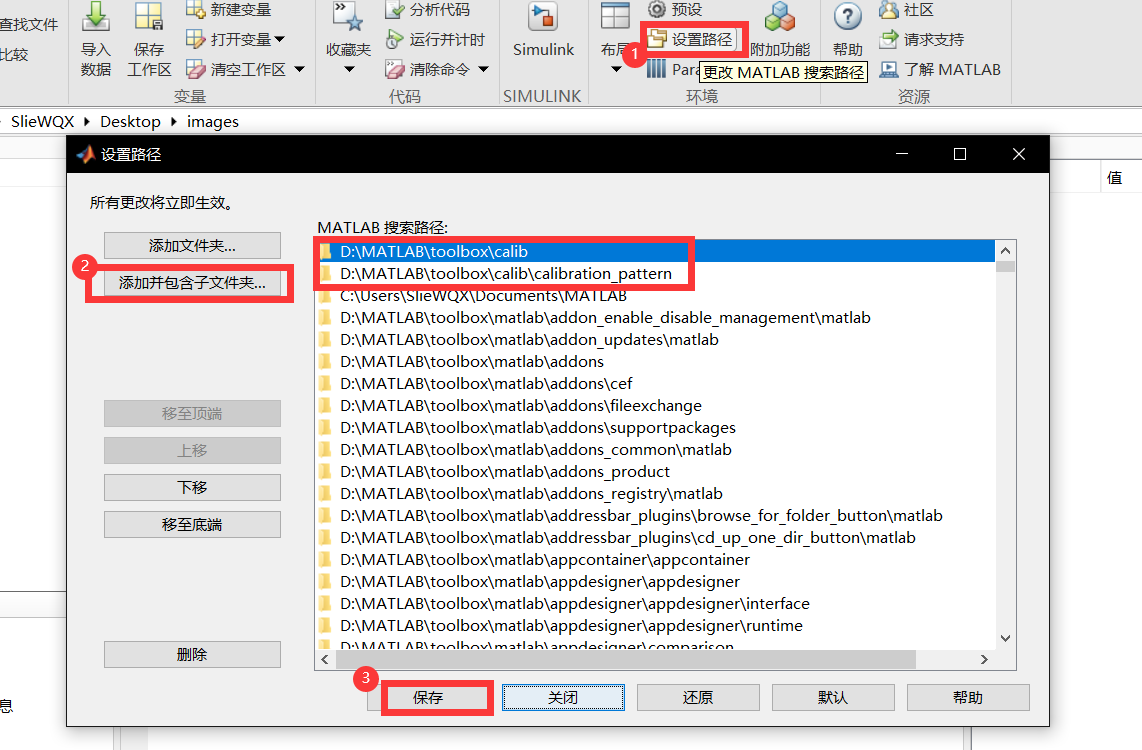Click the Desktop breadcrumb in address bar

pyautogui.click(x=130, y=122)
